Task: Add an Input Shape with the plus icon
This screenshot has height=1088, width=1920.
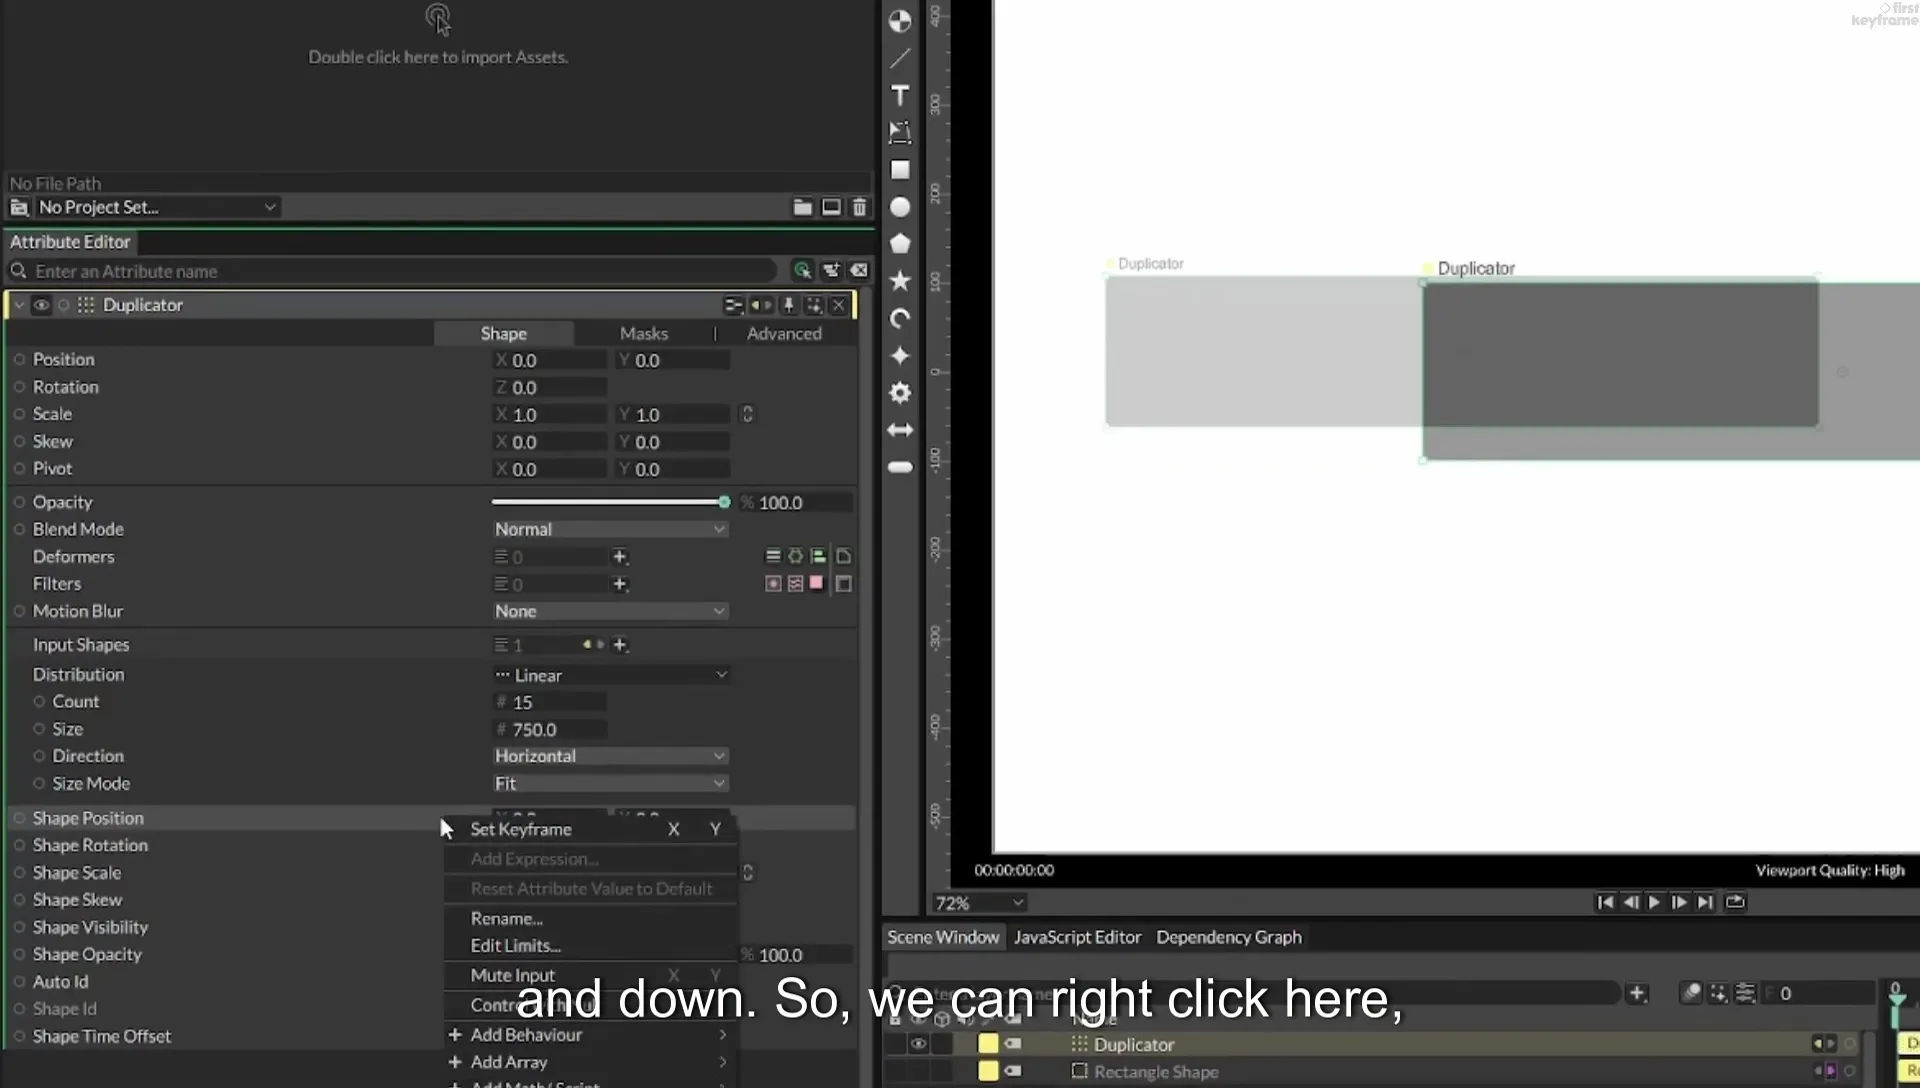Action: coord(620,645)
